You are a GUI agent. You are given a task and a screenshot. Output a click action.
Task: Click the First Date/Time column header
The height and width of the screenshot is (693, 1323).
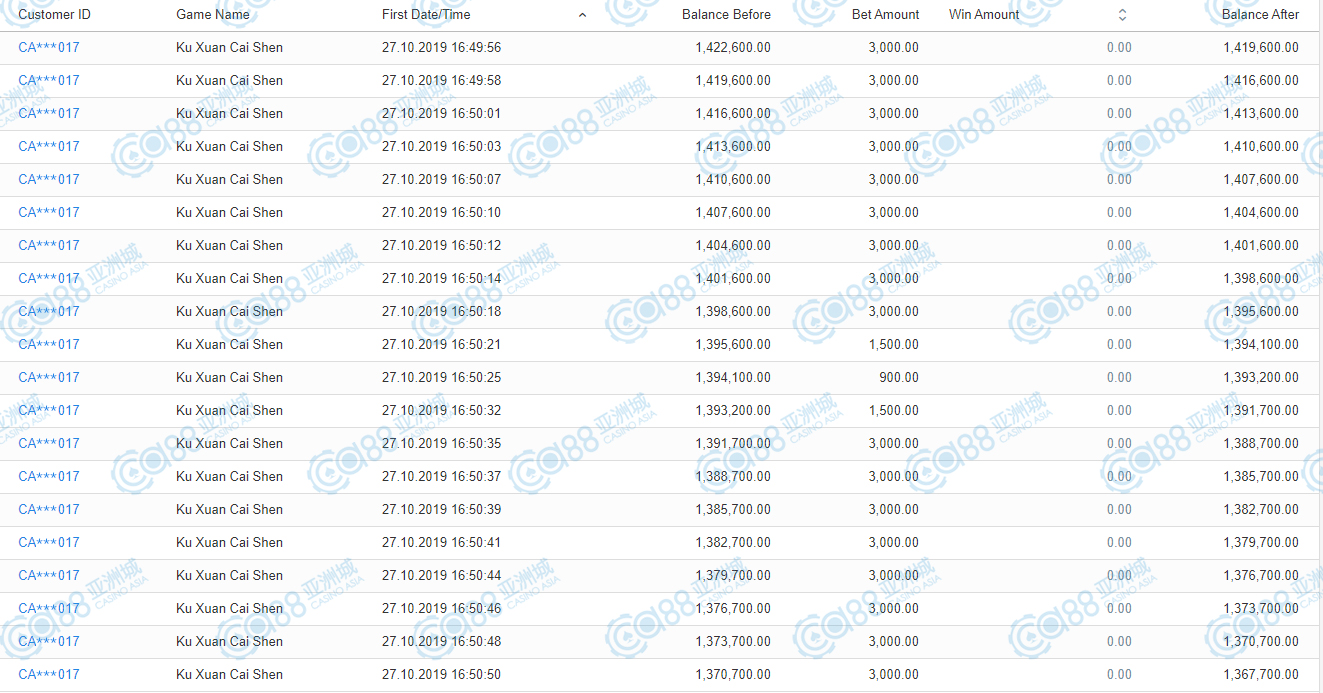point(426,15)
